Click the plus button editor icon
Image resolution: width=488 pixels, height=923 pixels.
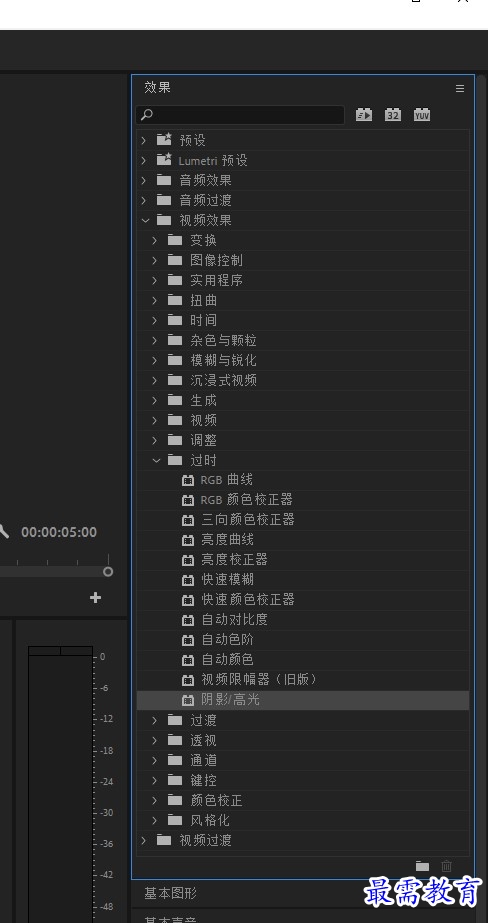95,598
